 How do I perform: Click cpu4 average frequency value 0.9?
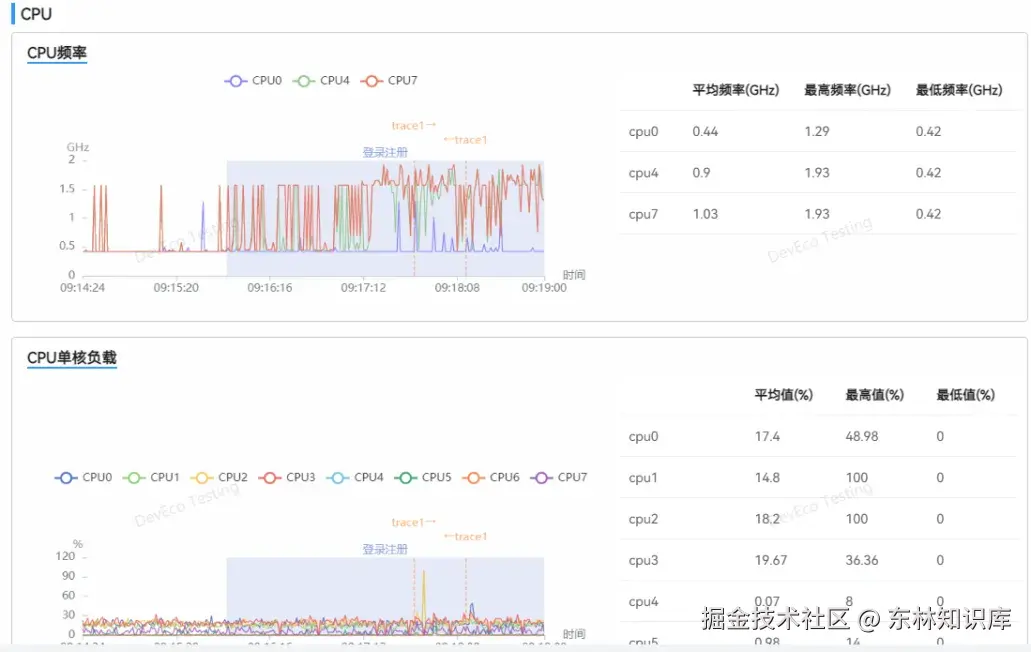[701, 173]
